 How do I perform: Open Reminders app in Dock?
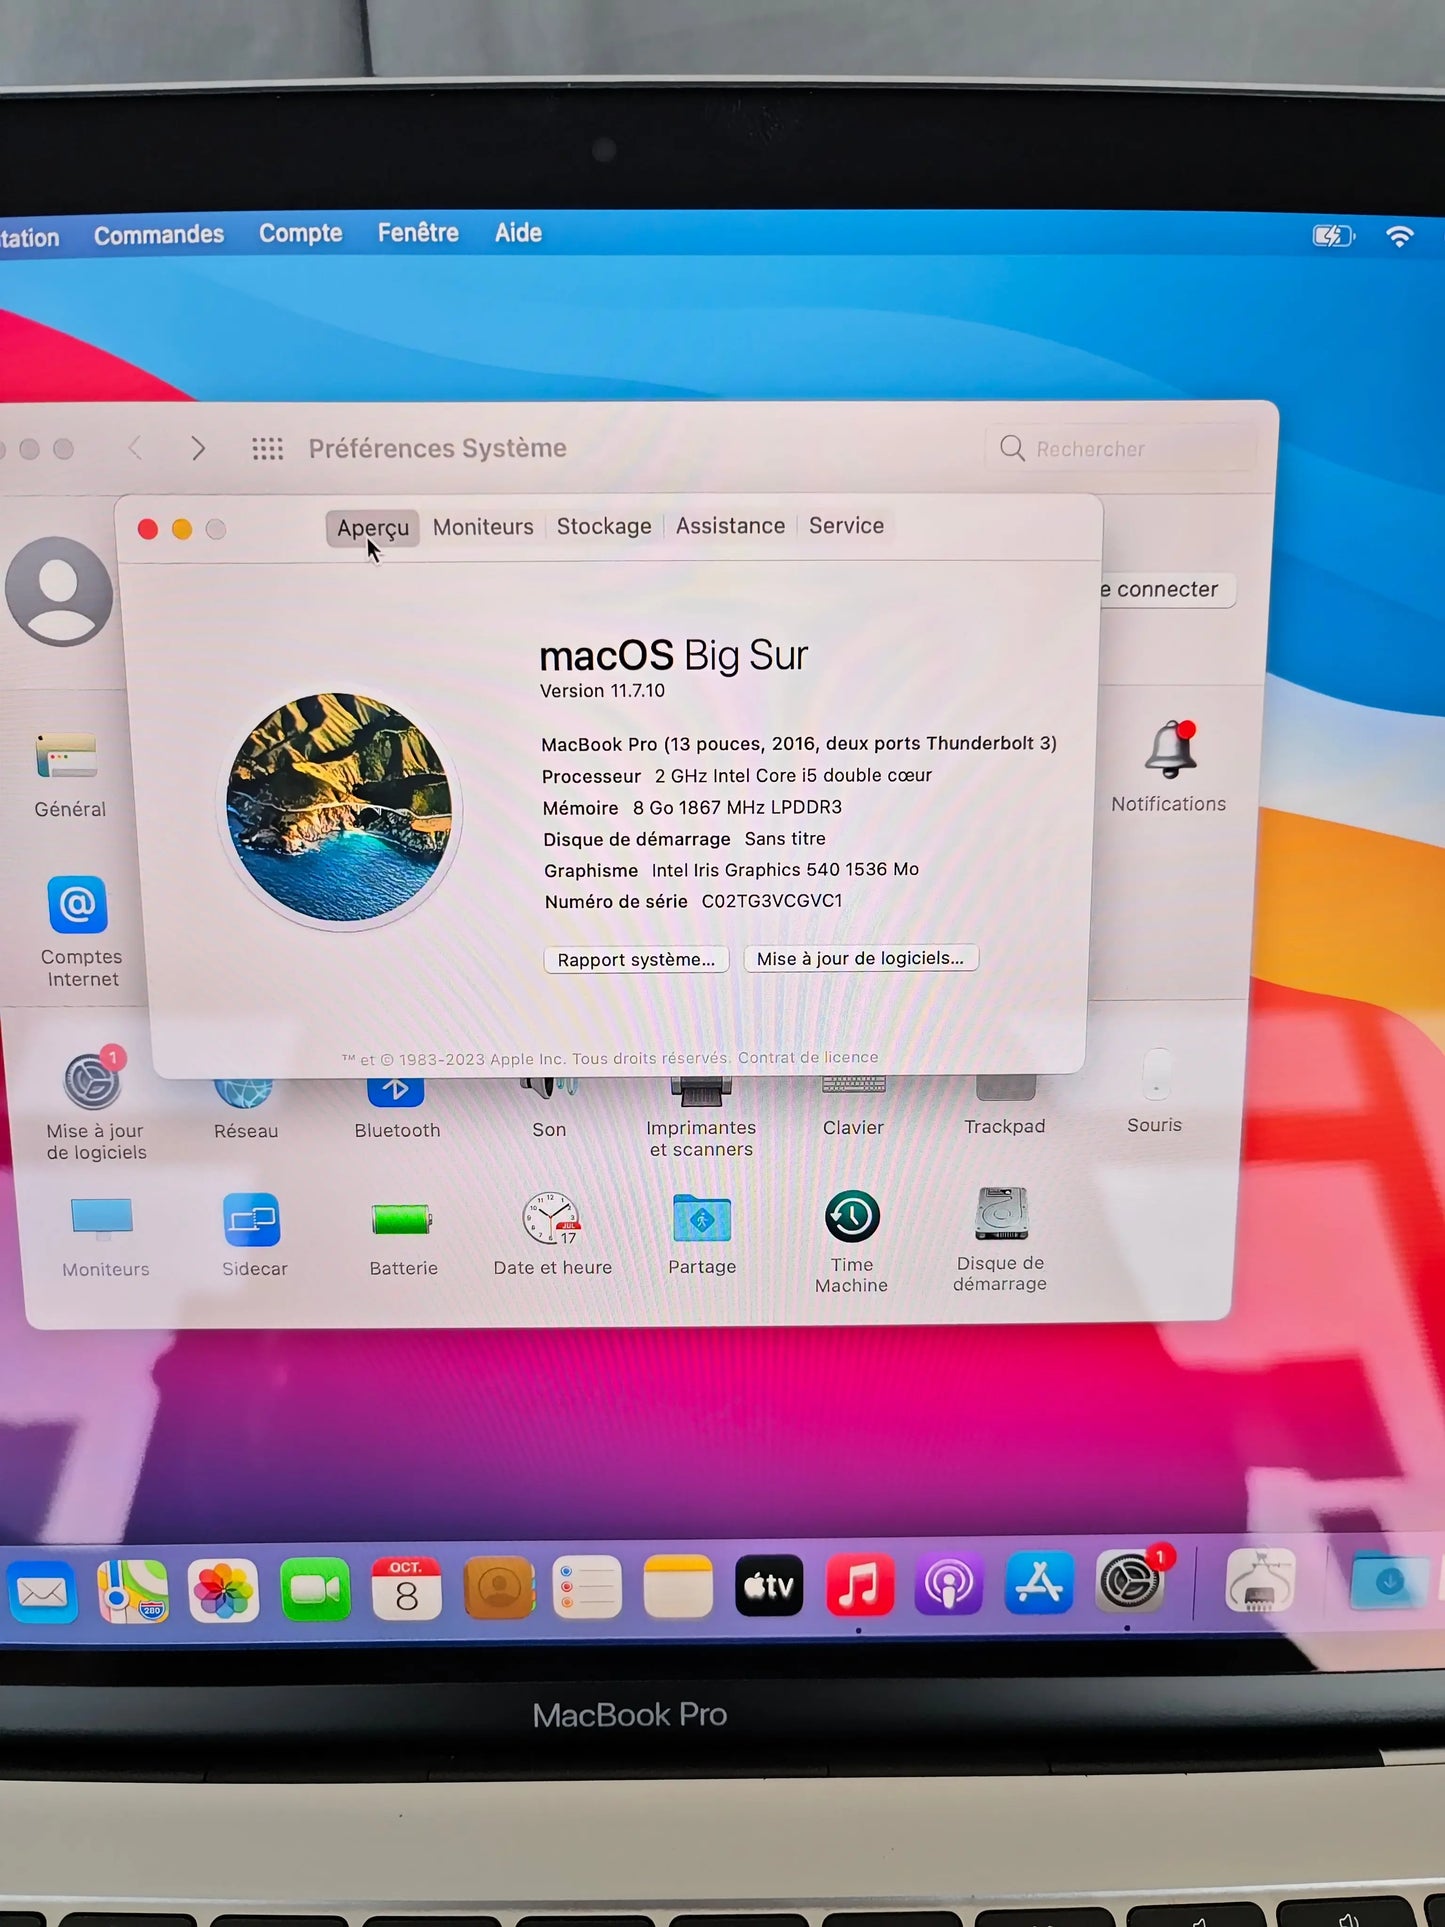[x=587, y=1587]
